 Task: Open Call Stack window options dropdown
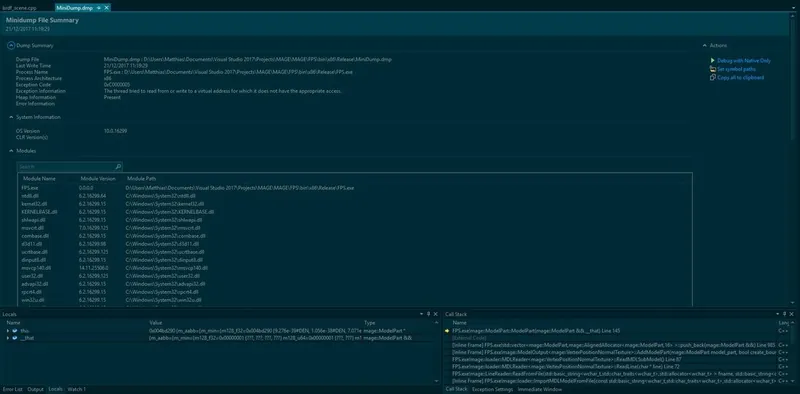[778, 314]
